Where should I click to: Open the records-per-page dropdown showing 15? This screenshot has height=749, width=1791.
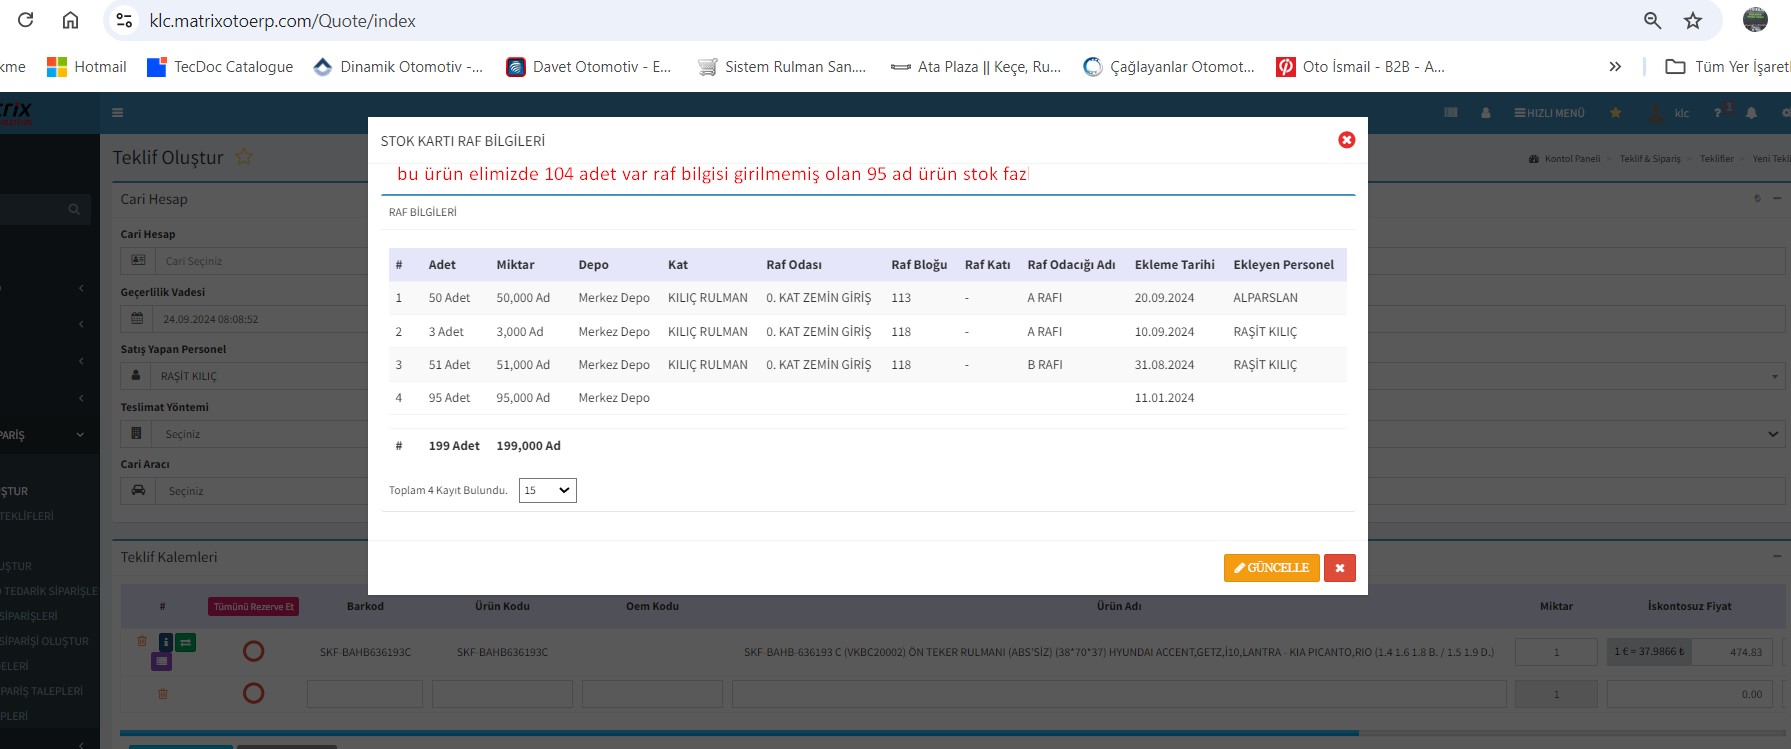click(547, 490)
